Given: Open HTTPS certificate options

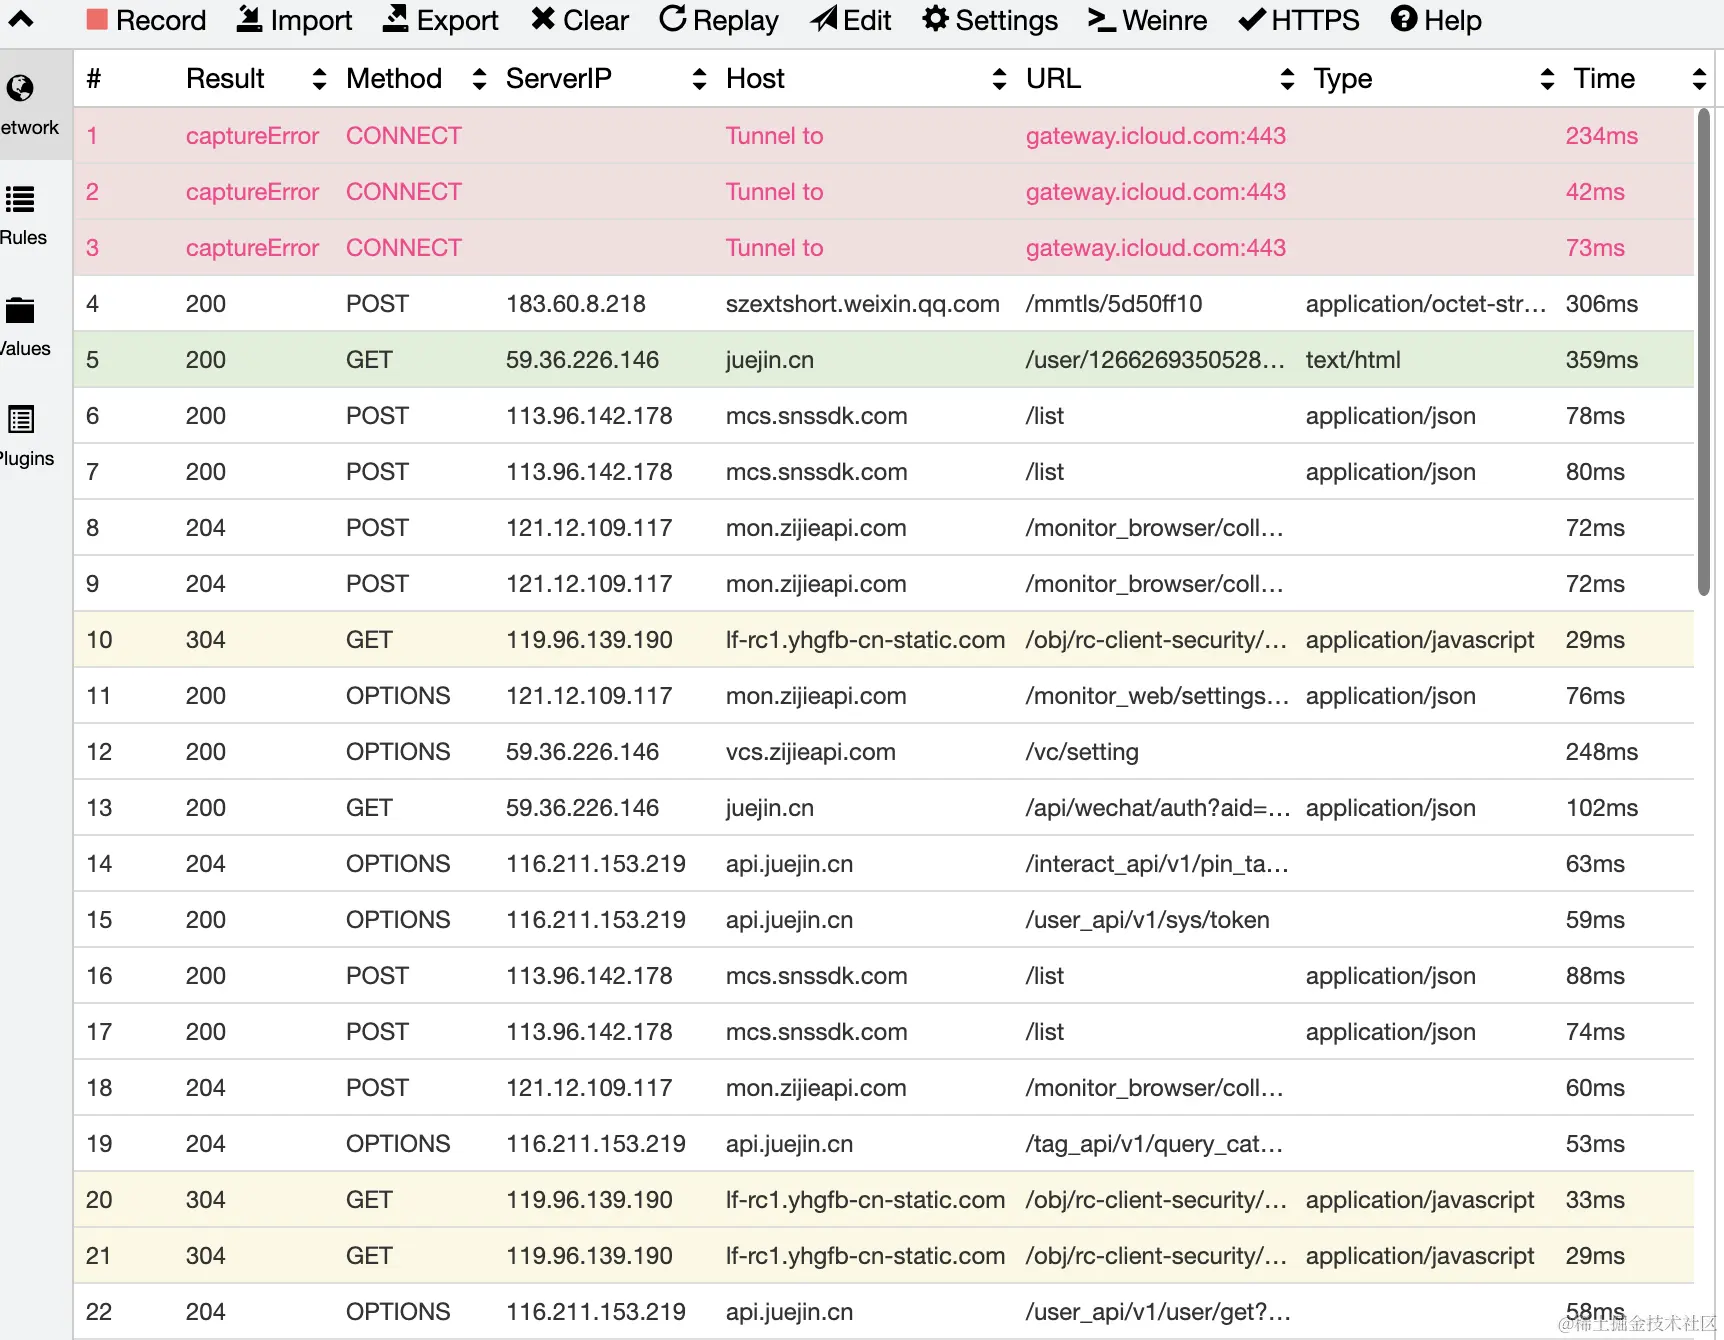Looking at the screenshot, I should pyautogui.click(x=1298, y=20).
